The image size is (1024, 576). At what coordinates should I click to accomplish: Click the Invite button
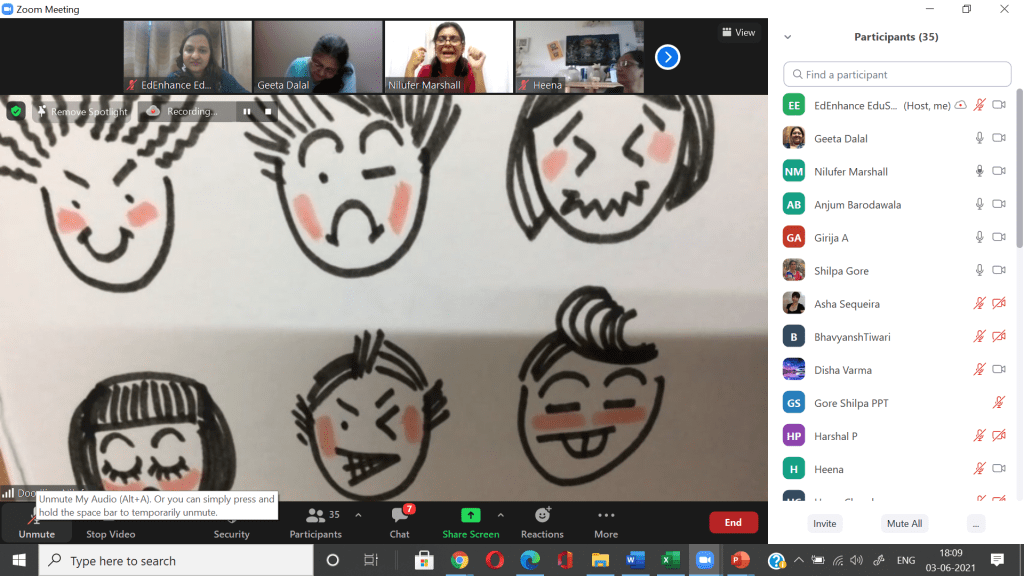824,523
